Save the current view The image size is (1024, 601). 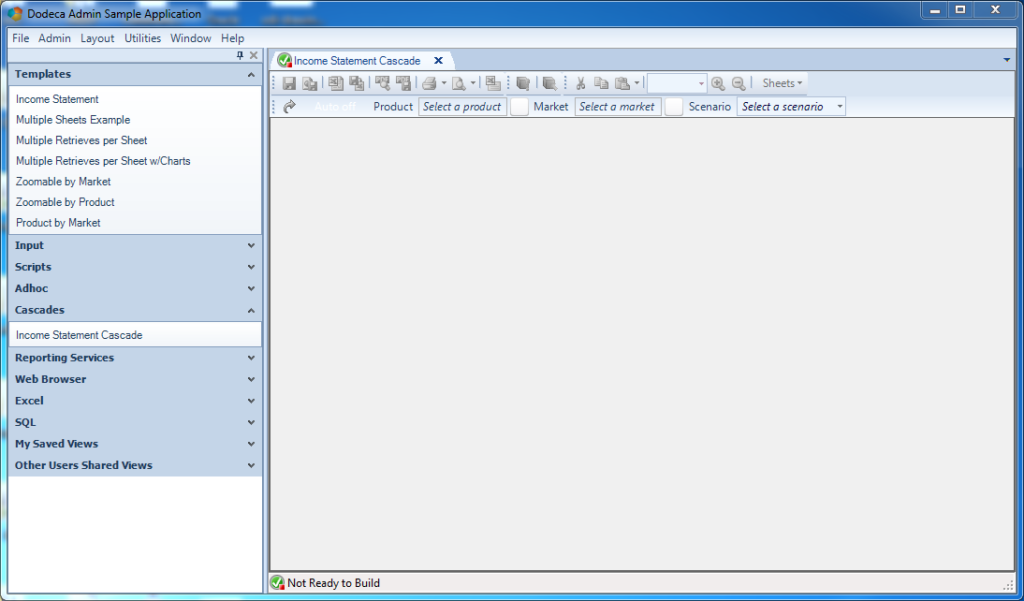[289, 83]
